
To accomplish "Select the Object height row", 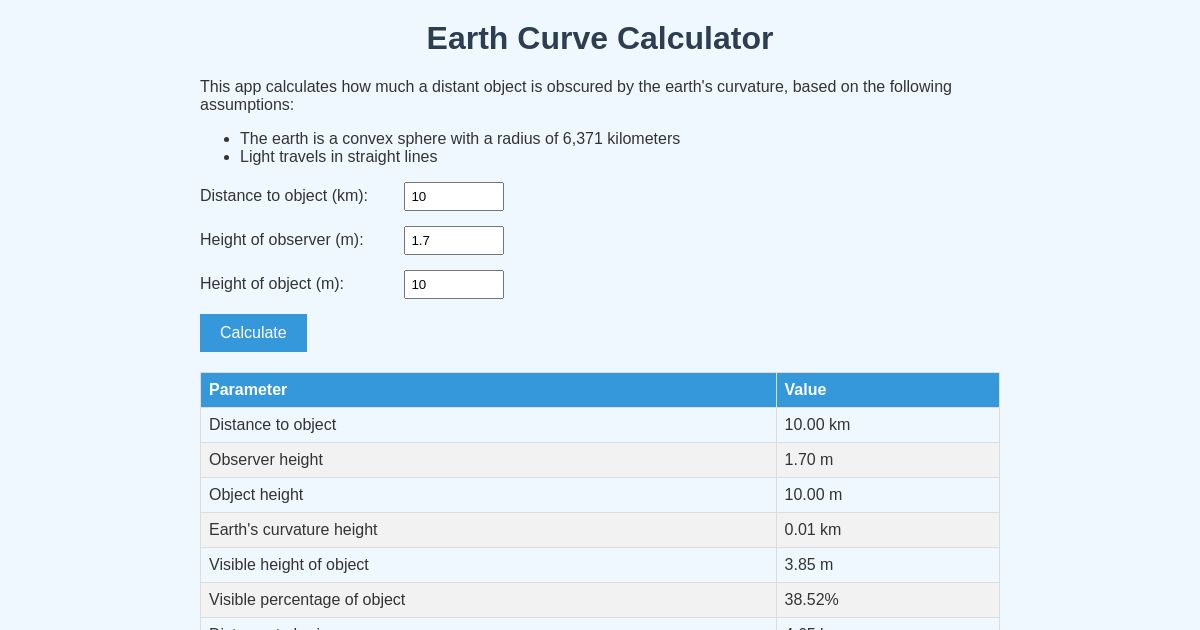I will pyautogui.click(x=256, y=494).
